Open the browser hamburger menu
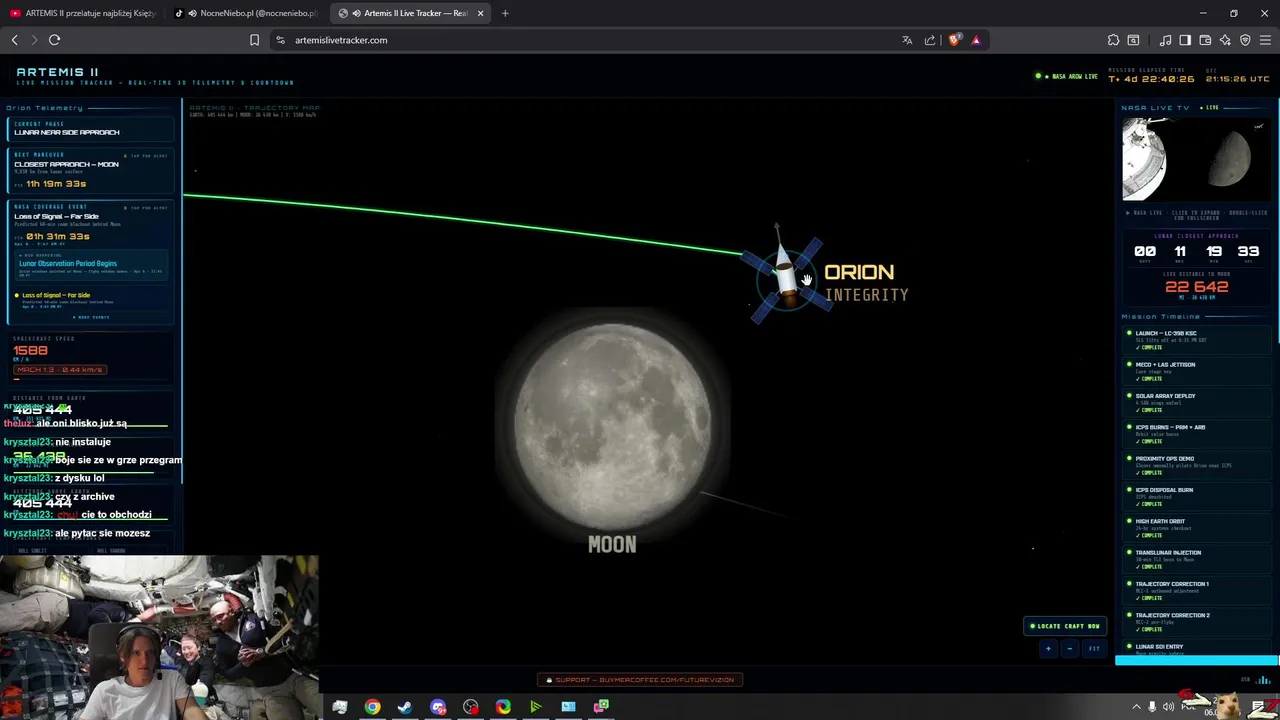Screen dimensions: 1280x720 point(1265,40)
